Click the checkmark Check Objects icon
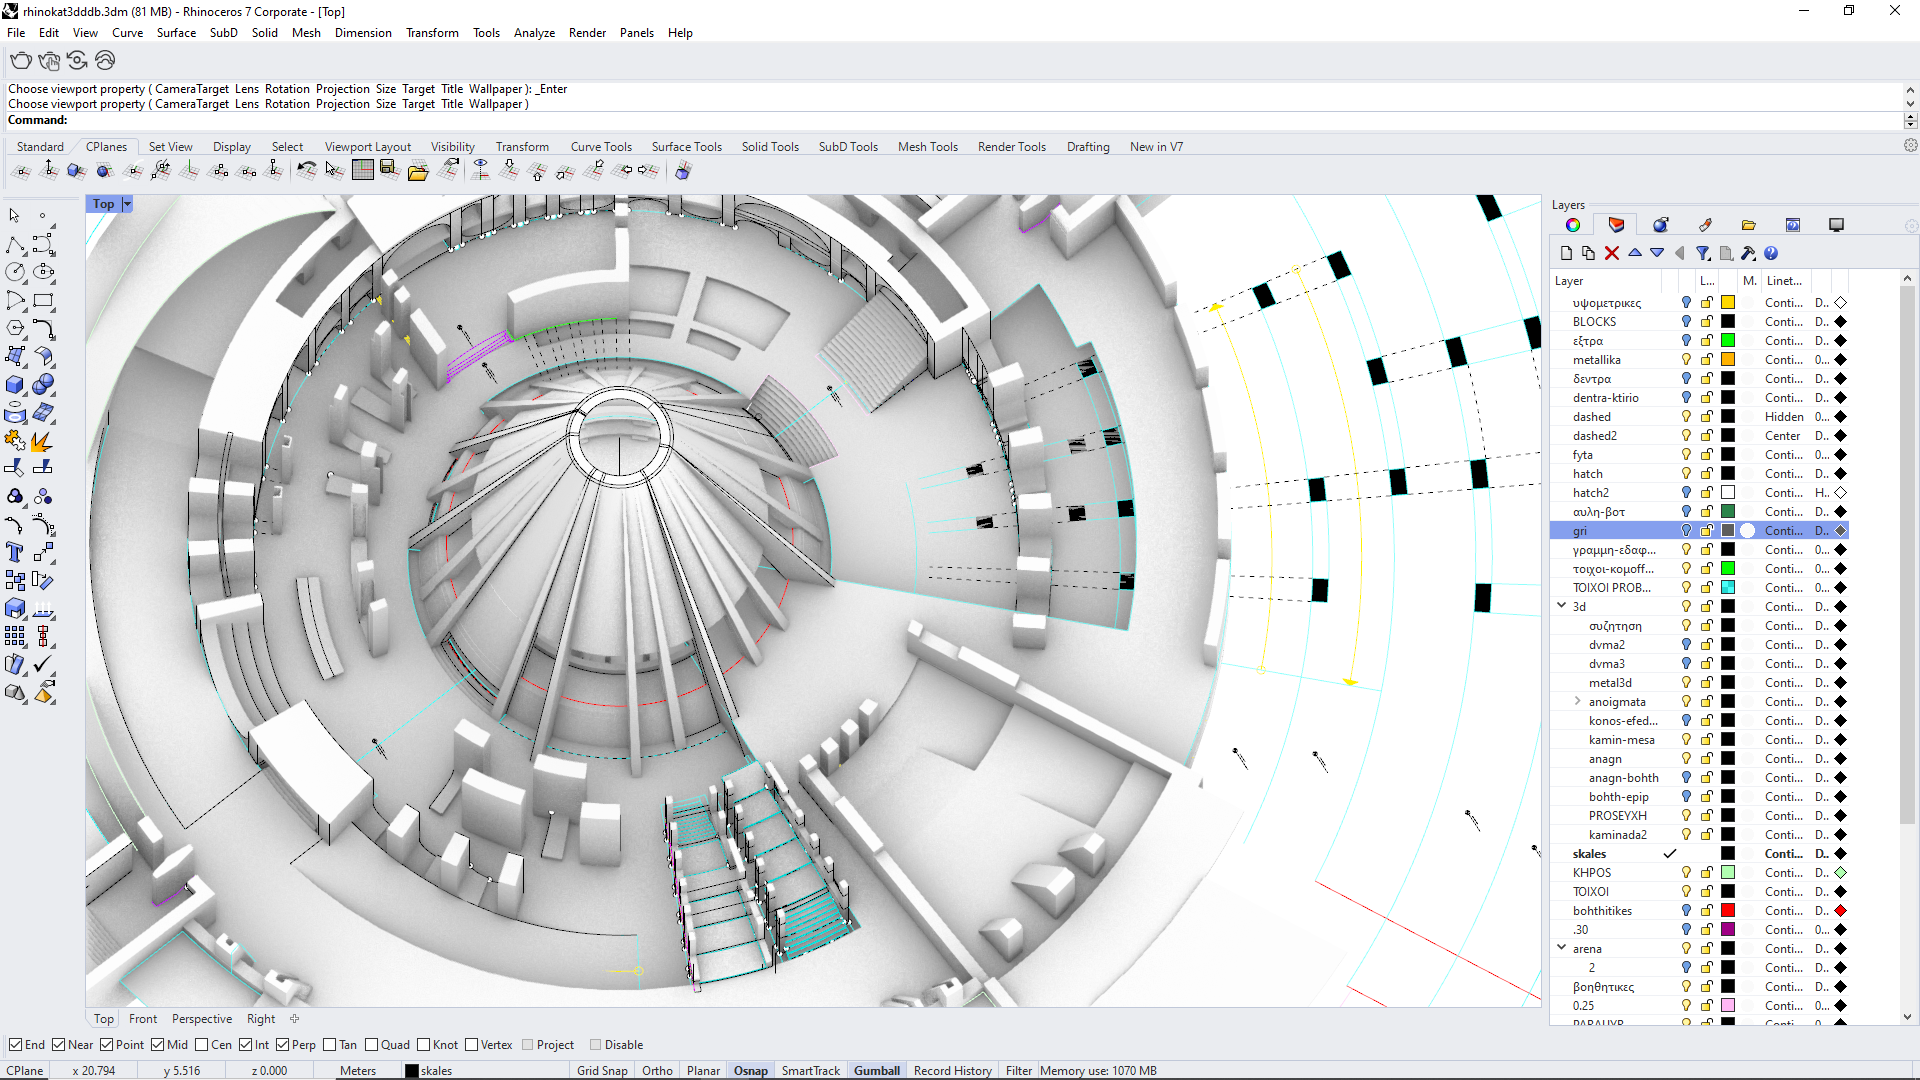 [x=43, y=665]
